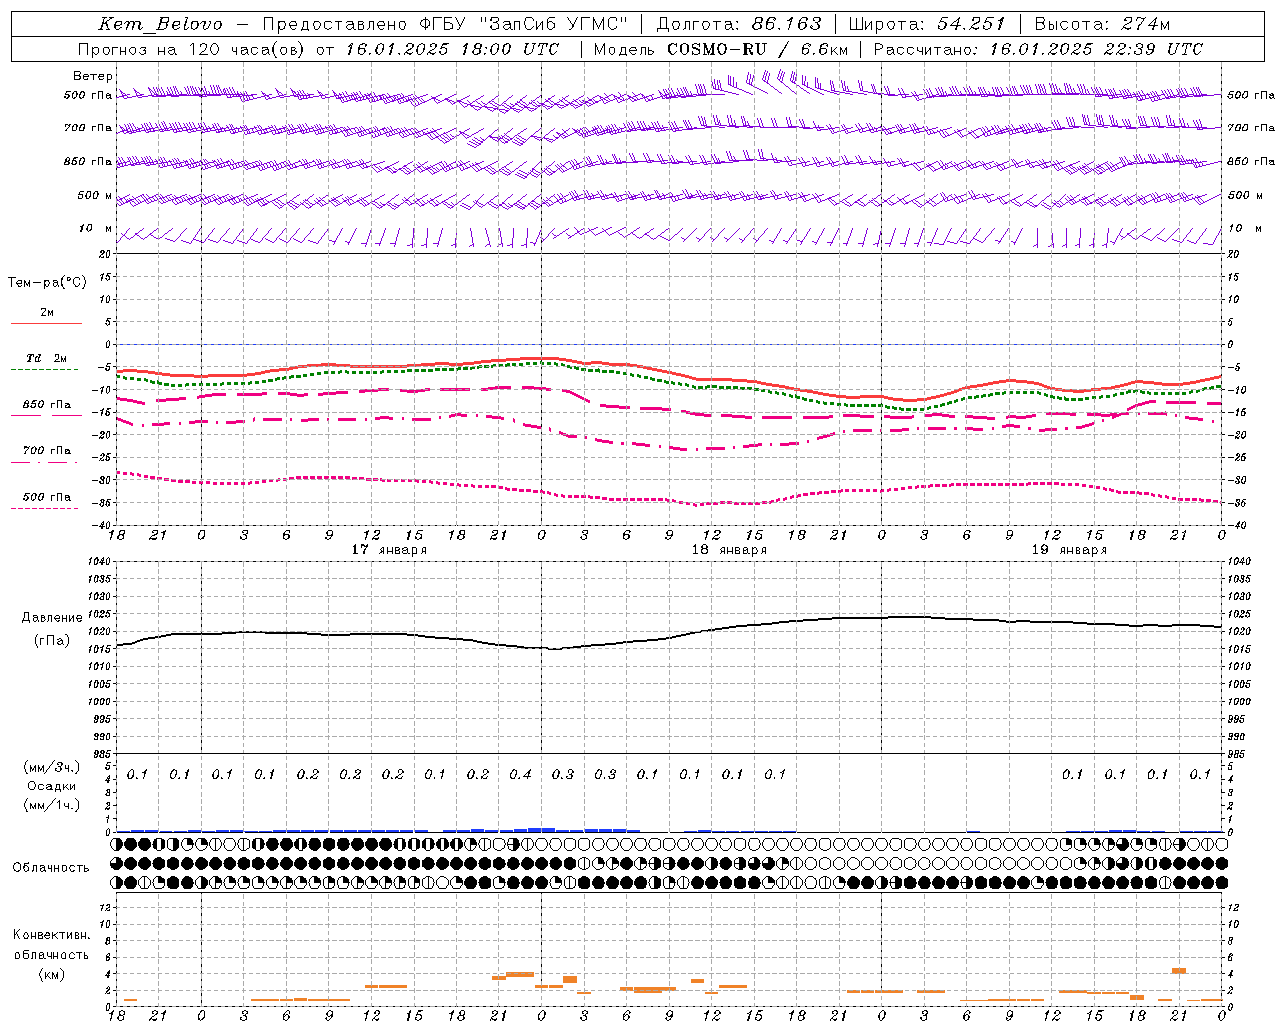
Task: Click the Td 2м legend label
Action: 46,358
